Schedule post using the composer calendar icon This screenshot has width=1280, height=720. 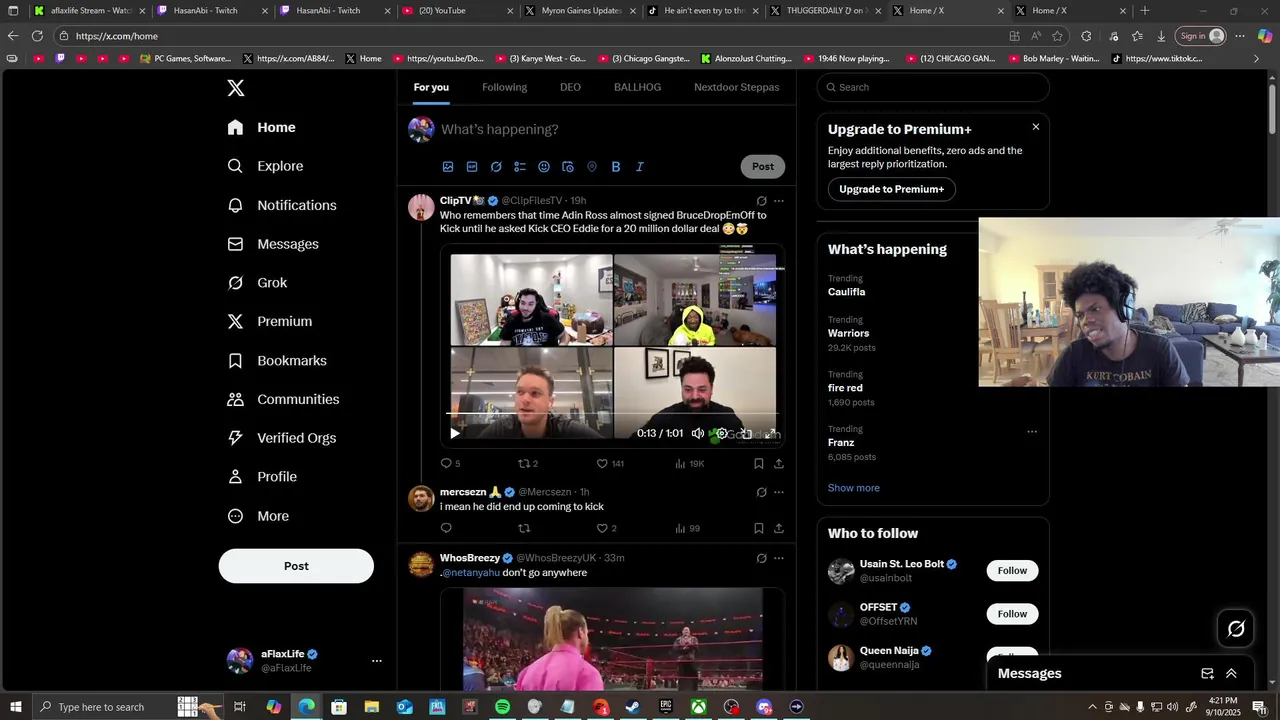[x=568, y=167]
